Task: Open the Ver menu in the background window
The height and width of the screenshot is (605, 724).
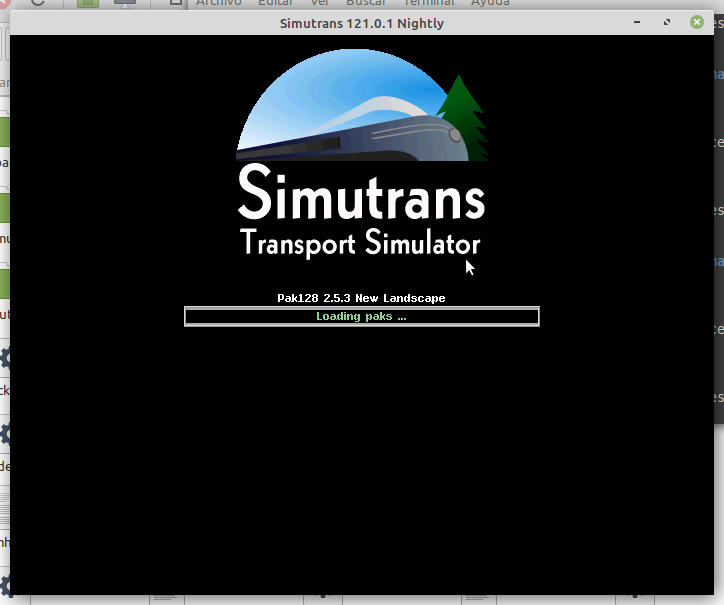Action: [x=319, y=3]
